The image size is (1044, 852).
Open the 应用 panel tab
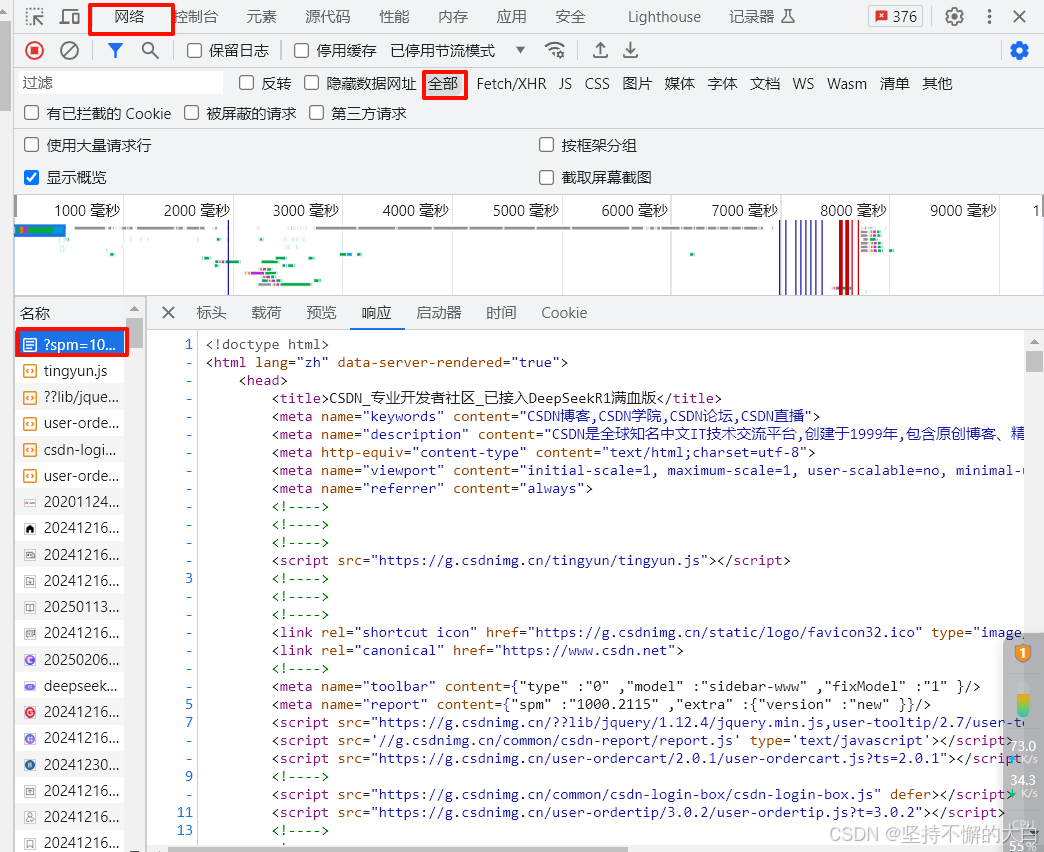click(511, 17)
